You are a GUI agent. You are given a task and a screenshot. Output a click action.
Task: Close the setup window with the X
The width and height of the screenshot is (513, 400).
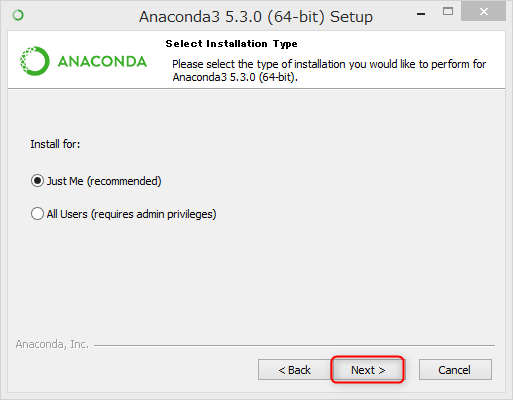coord(483,12)
